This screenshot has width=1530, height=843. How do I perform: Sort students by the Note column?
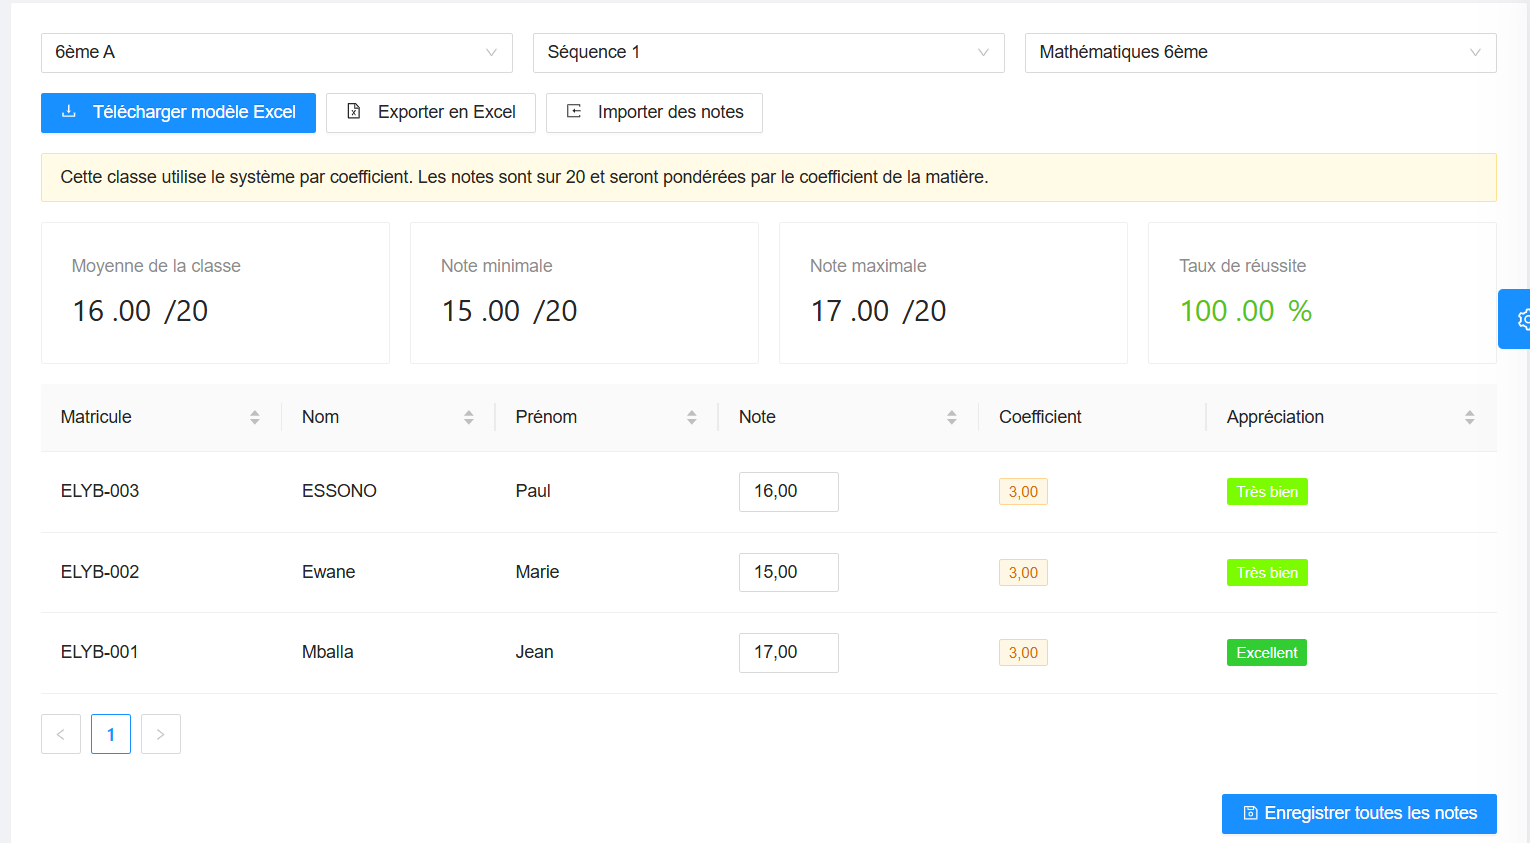pyautogui.click(x=951, y=417)
